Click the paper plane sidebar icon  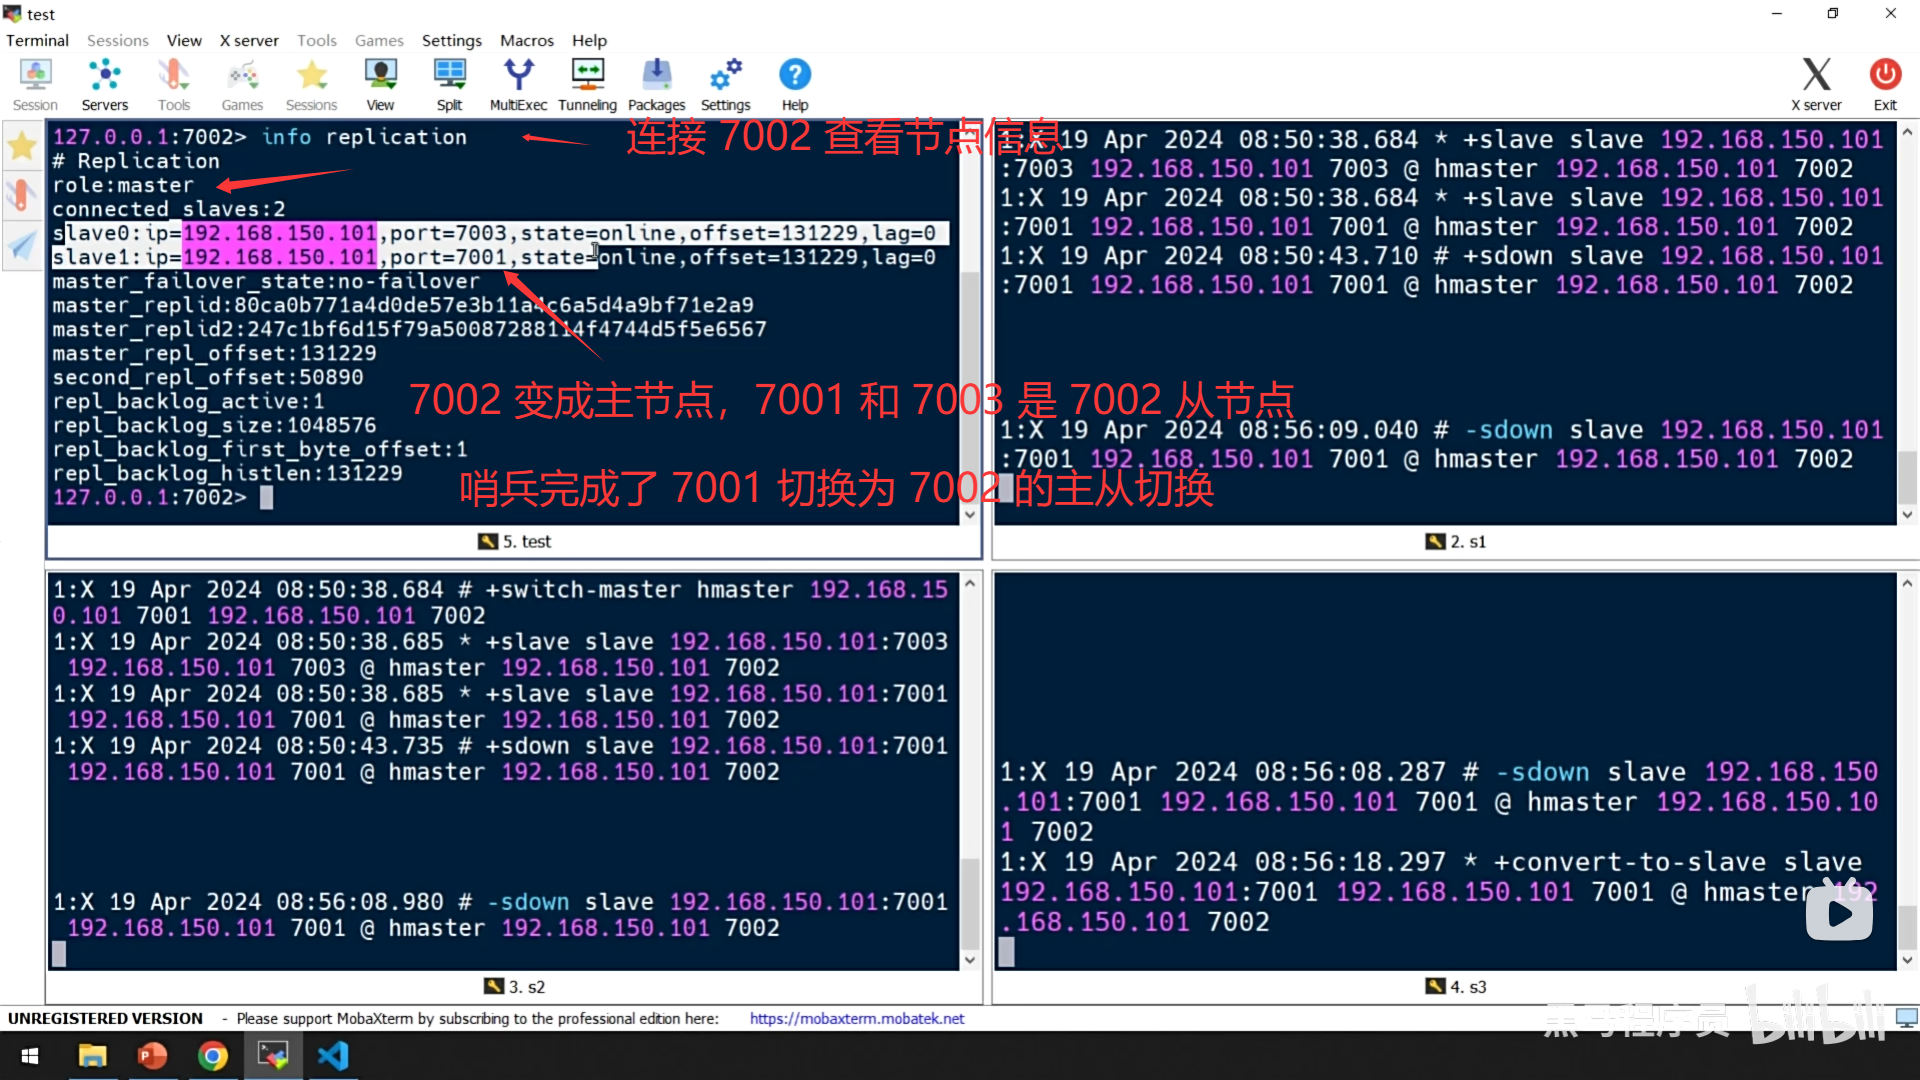[x=22, y=245]
